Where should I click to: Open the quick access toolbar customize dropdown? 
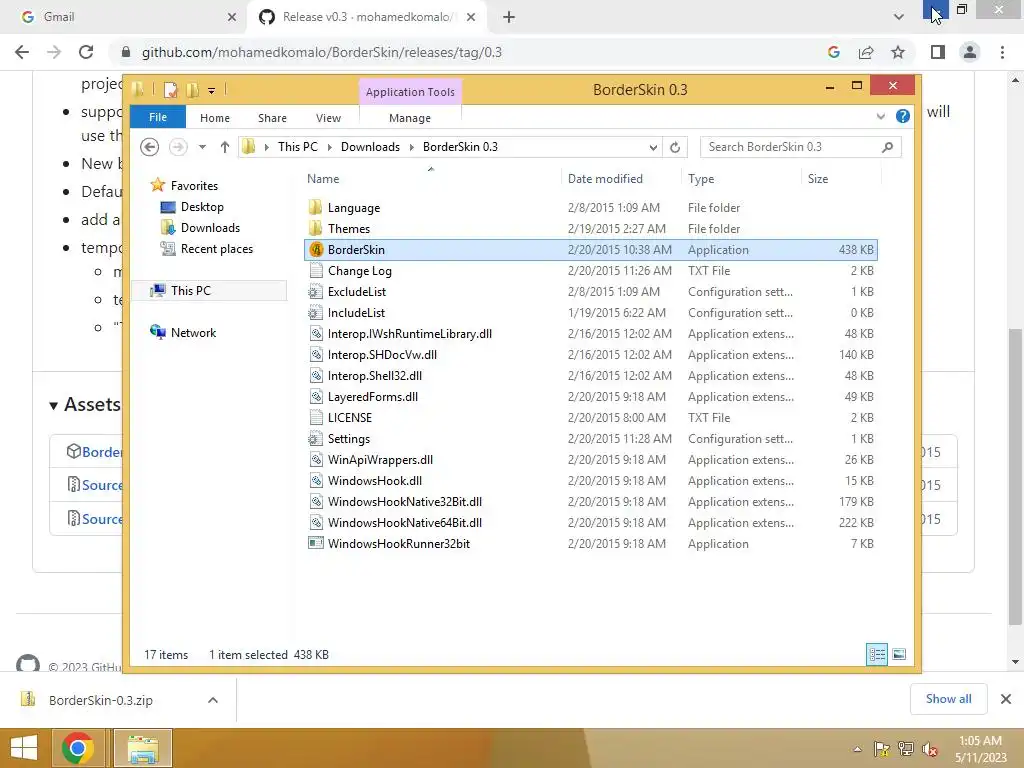(x=212, y=91)
